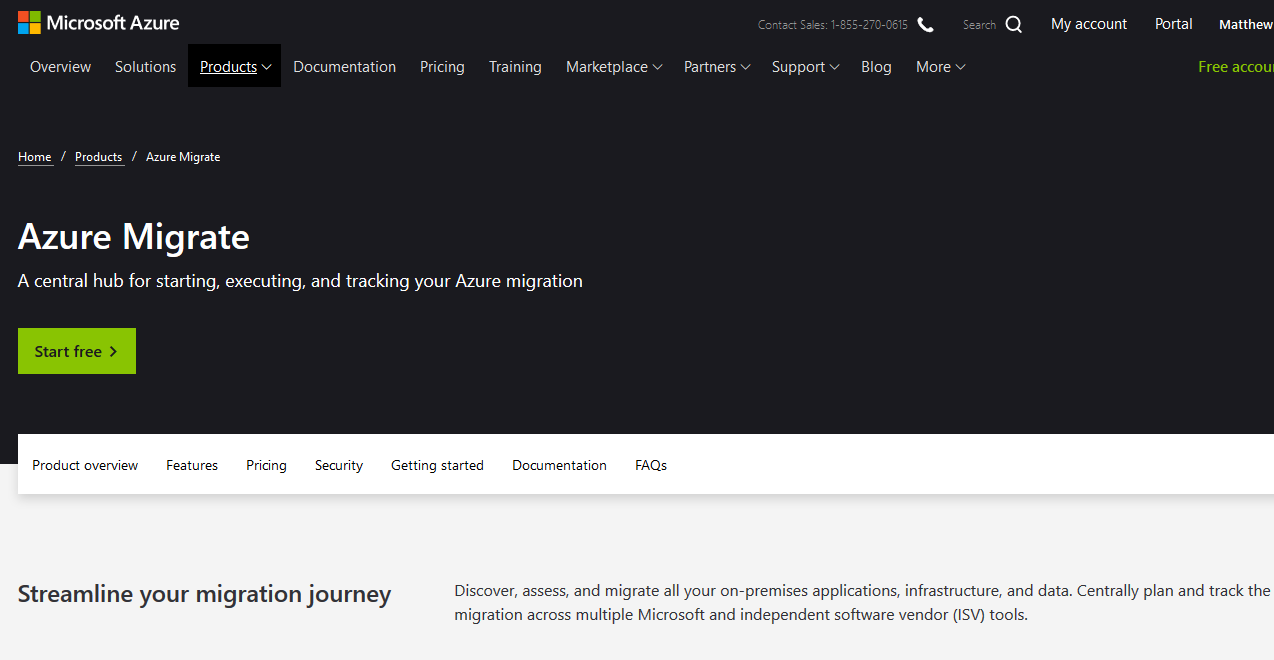
Task: Click the Matthew account name
Action: click(x=1246, y=23)
